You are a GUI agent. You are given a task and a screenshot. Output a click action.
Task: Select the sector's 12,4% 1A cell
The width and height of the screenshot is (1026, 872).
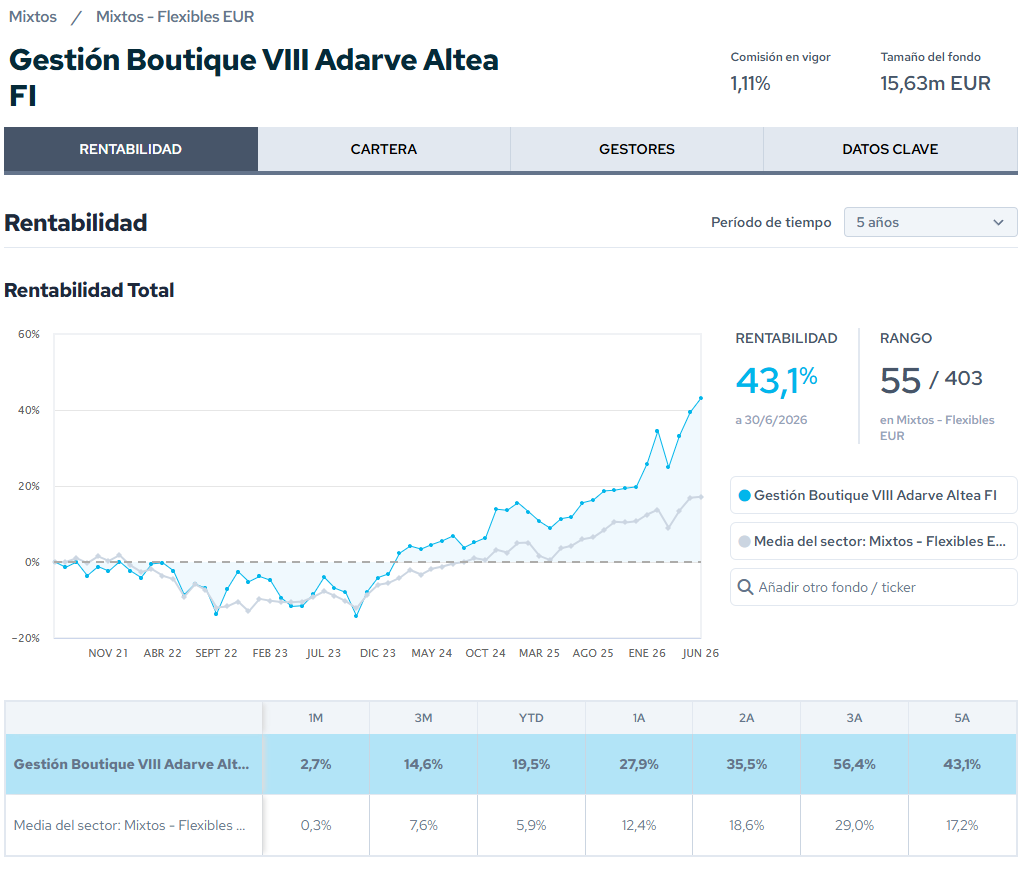coord(639,825)
